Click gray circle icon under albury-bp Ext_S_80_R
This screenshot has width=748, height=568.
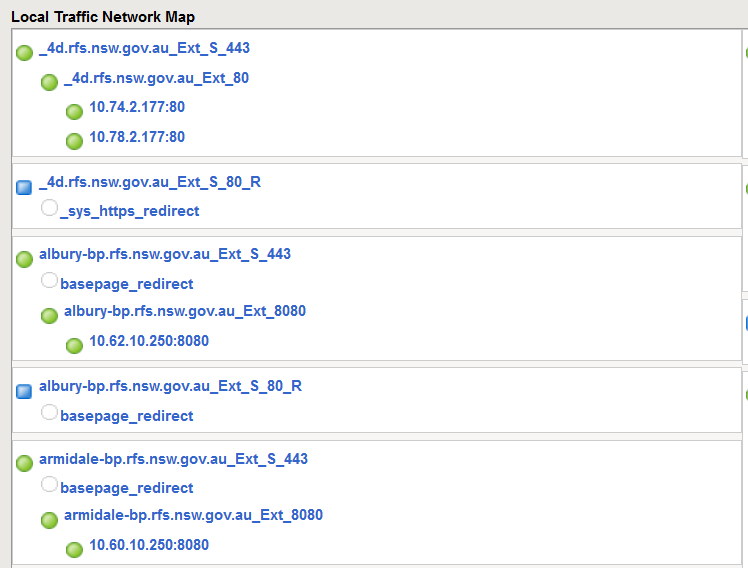pyautogui.click(x=49, y=412)
